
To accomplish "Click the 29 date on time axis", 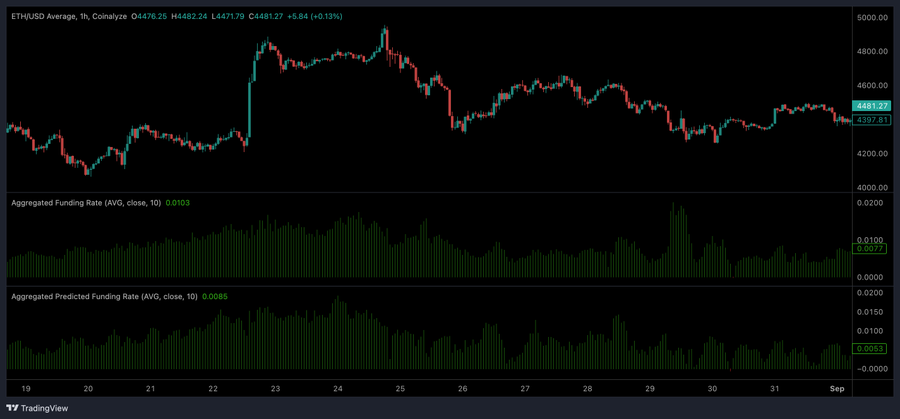I will point(650,388).
